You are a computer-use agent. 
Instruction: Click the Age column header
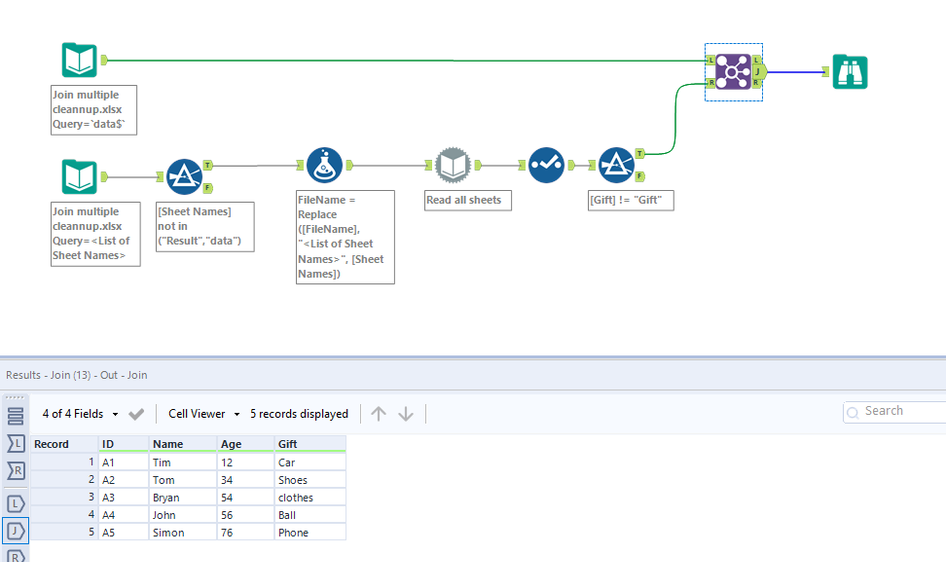pyautogui.click(x=246, y=444)
